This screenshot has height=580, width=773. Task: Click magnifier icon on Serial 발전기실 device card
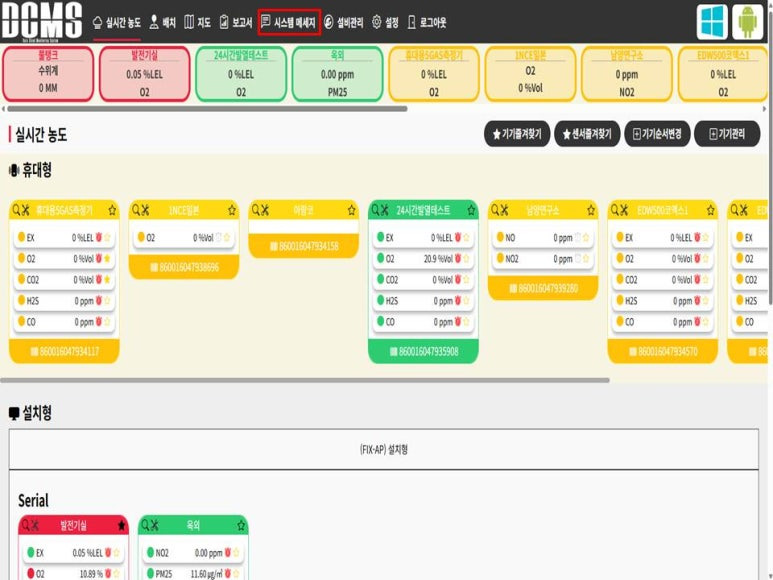click(26, 526)
